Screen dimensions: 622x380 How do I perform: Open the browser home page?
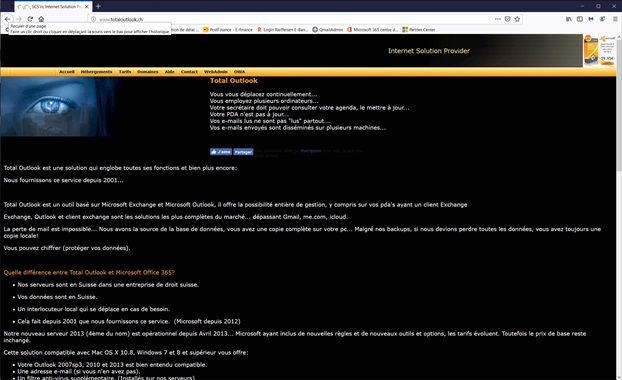(41, 19)
